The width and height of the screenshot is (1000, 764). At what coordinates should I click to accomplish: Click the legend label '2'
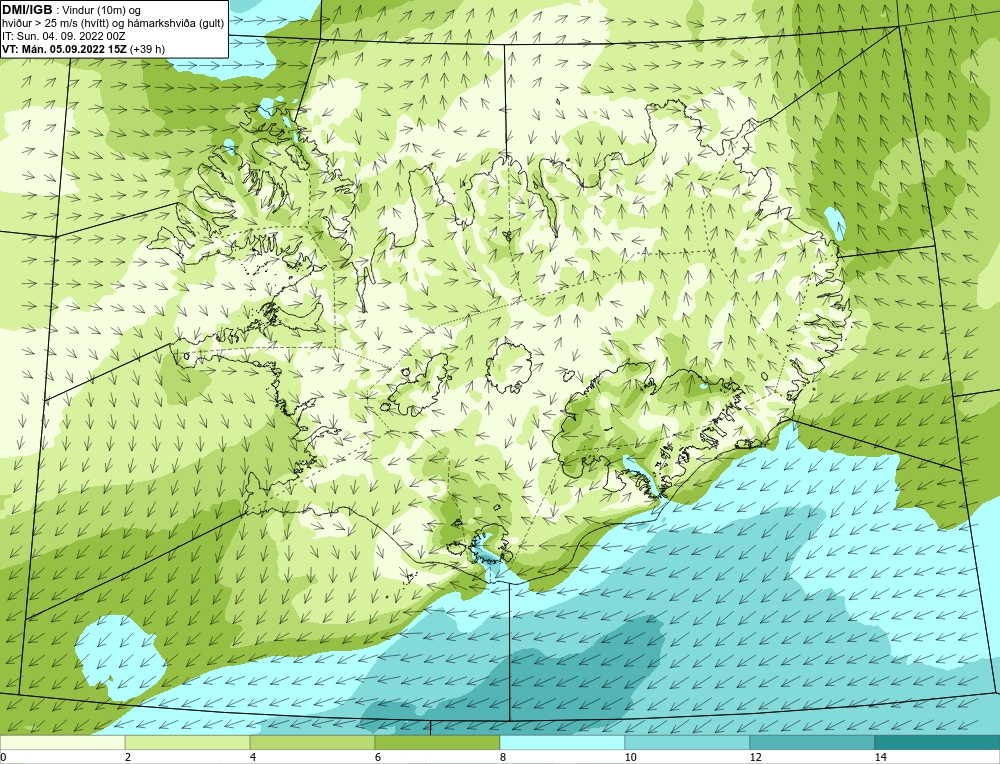click(x=128, y=757)
